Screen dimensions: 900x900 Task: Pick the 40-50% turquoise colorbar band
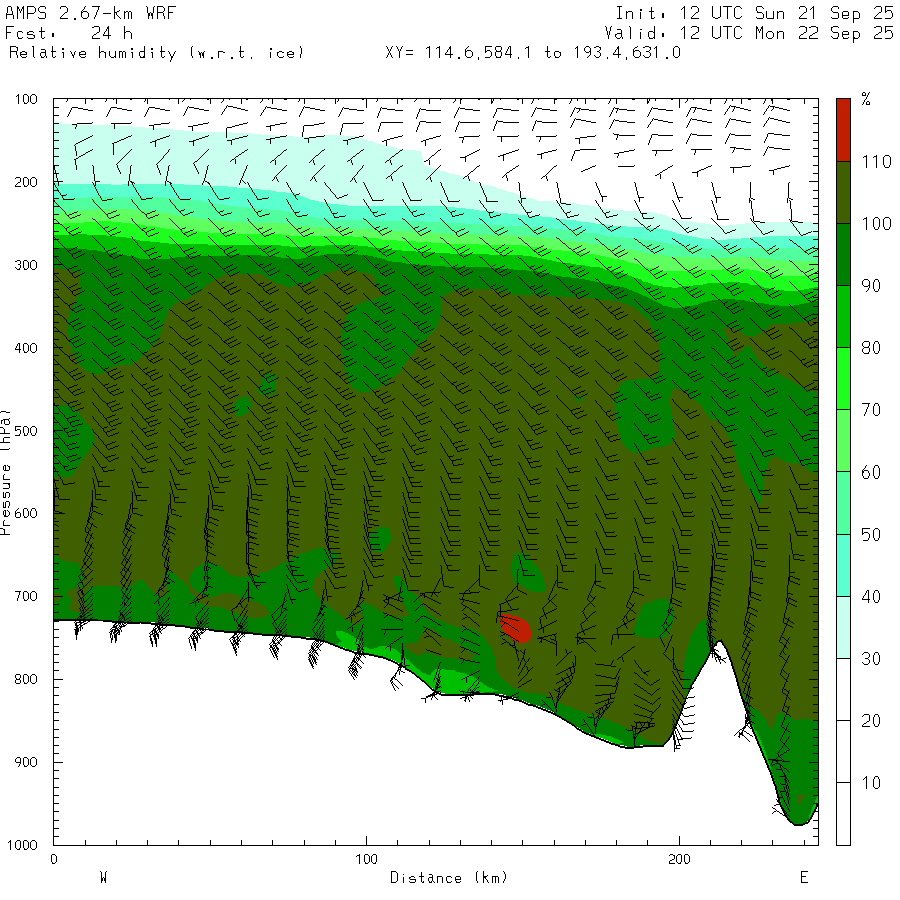click(843, 565)
